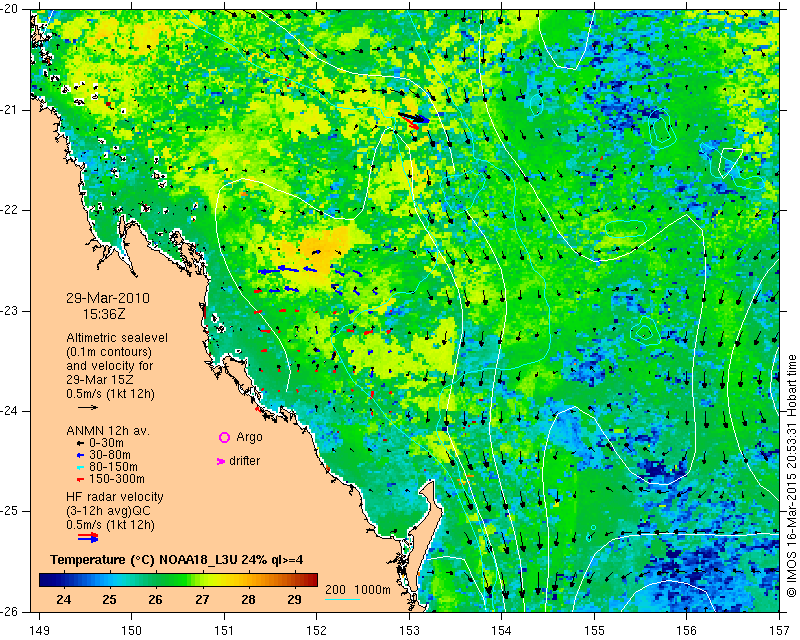The height and width of the screenshot is (640, 800).
Task: Click the time label 15:36Z
Action: (x=104, y=314)
